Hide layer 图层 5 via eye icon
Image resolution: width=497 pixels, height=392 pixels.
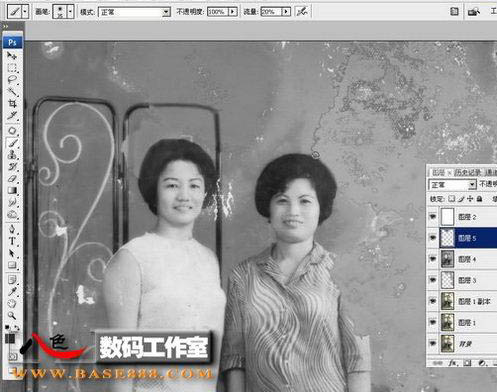click(433, 238)
